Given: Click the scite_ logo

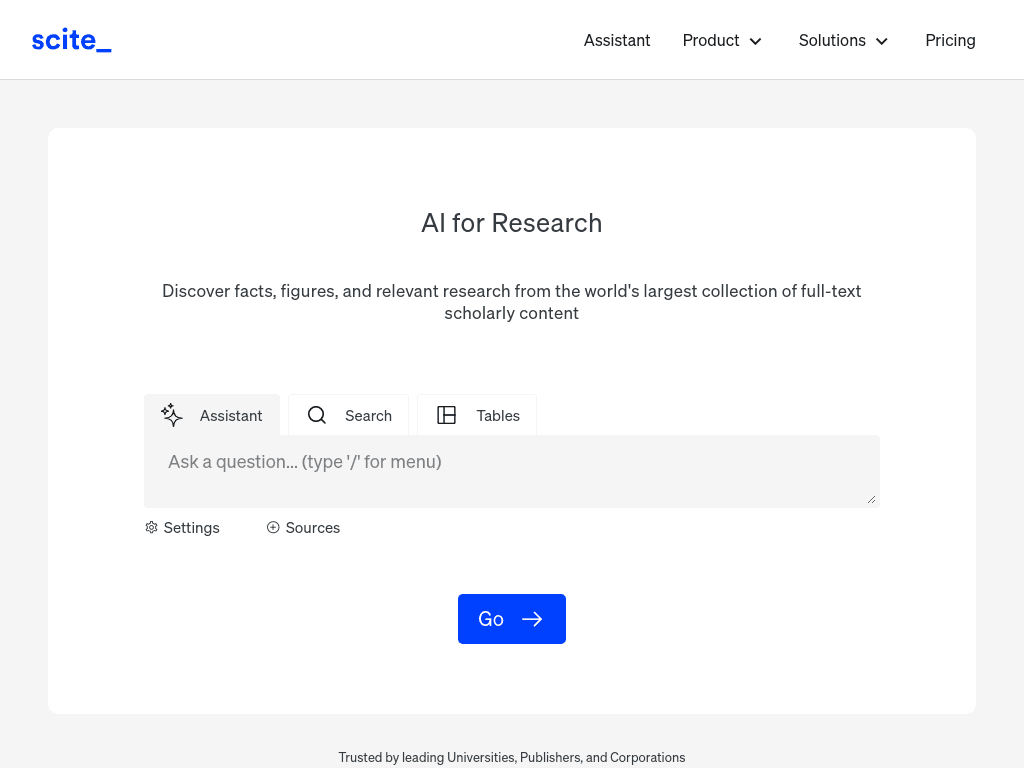Looking at the screenshot, I should tap(71, 40).
